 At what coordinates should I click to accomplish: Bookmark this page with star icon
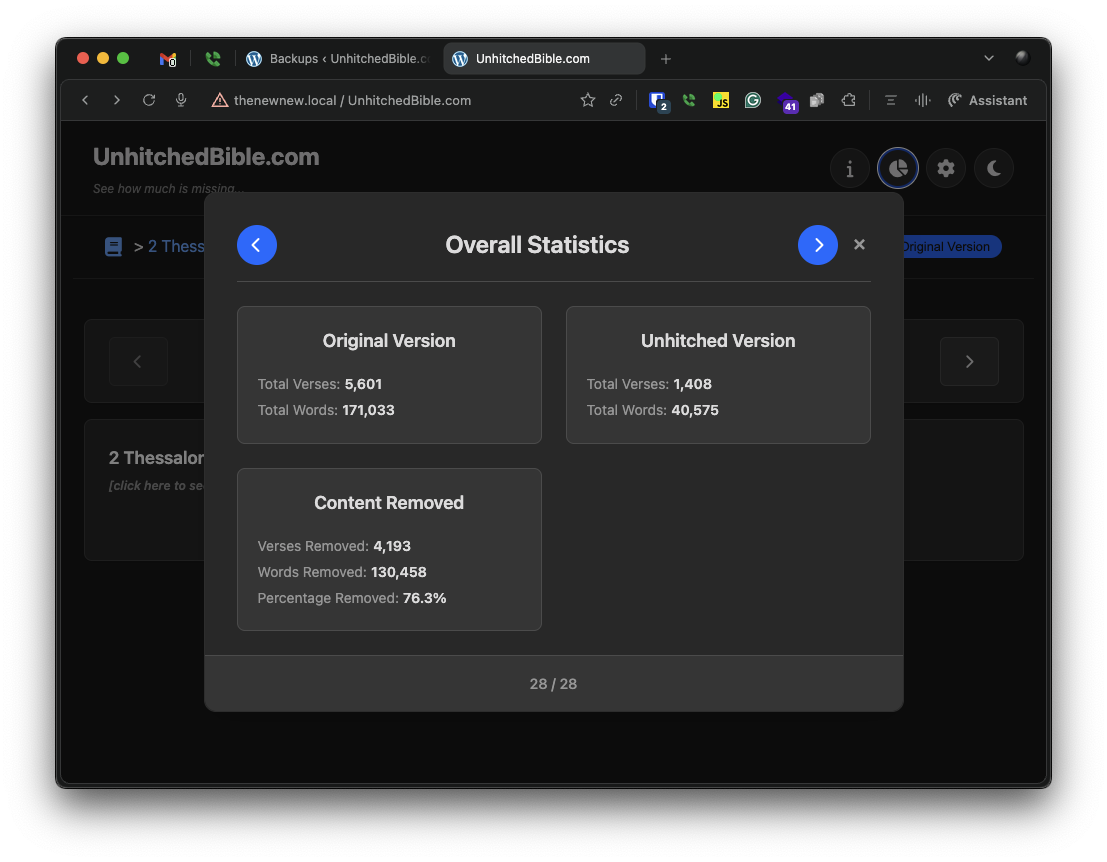pyautogui.click(x=587, y=100)
